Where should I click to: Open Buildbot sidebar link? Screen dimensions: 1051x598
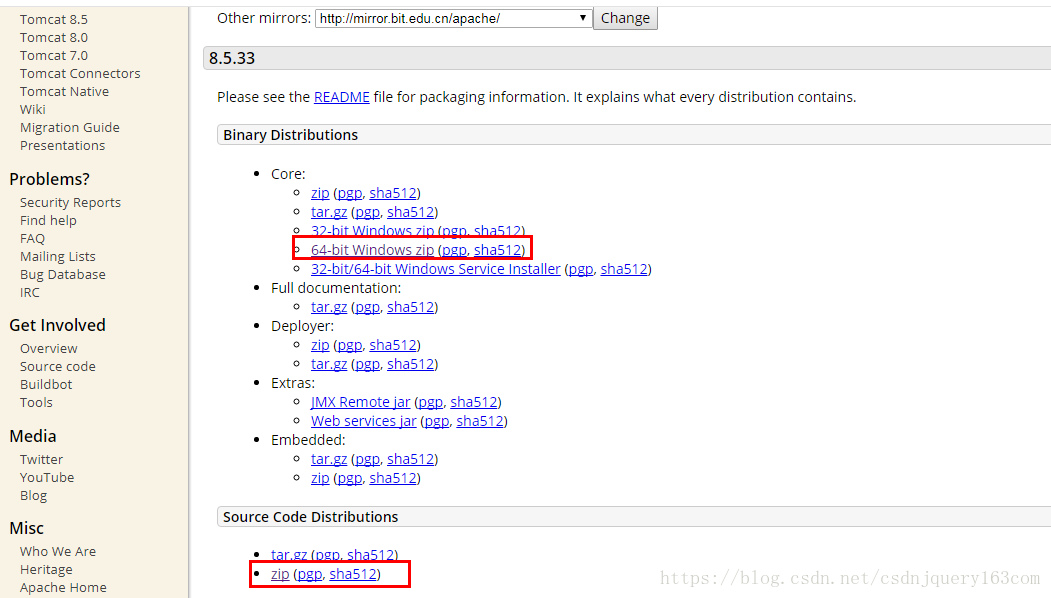[46, 385]
